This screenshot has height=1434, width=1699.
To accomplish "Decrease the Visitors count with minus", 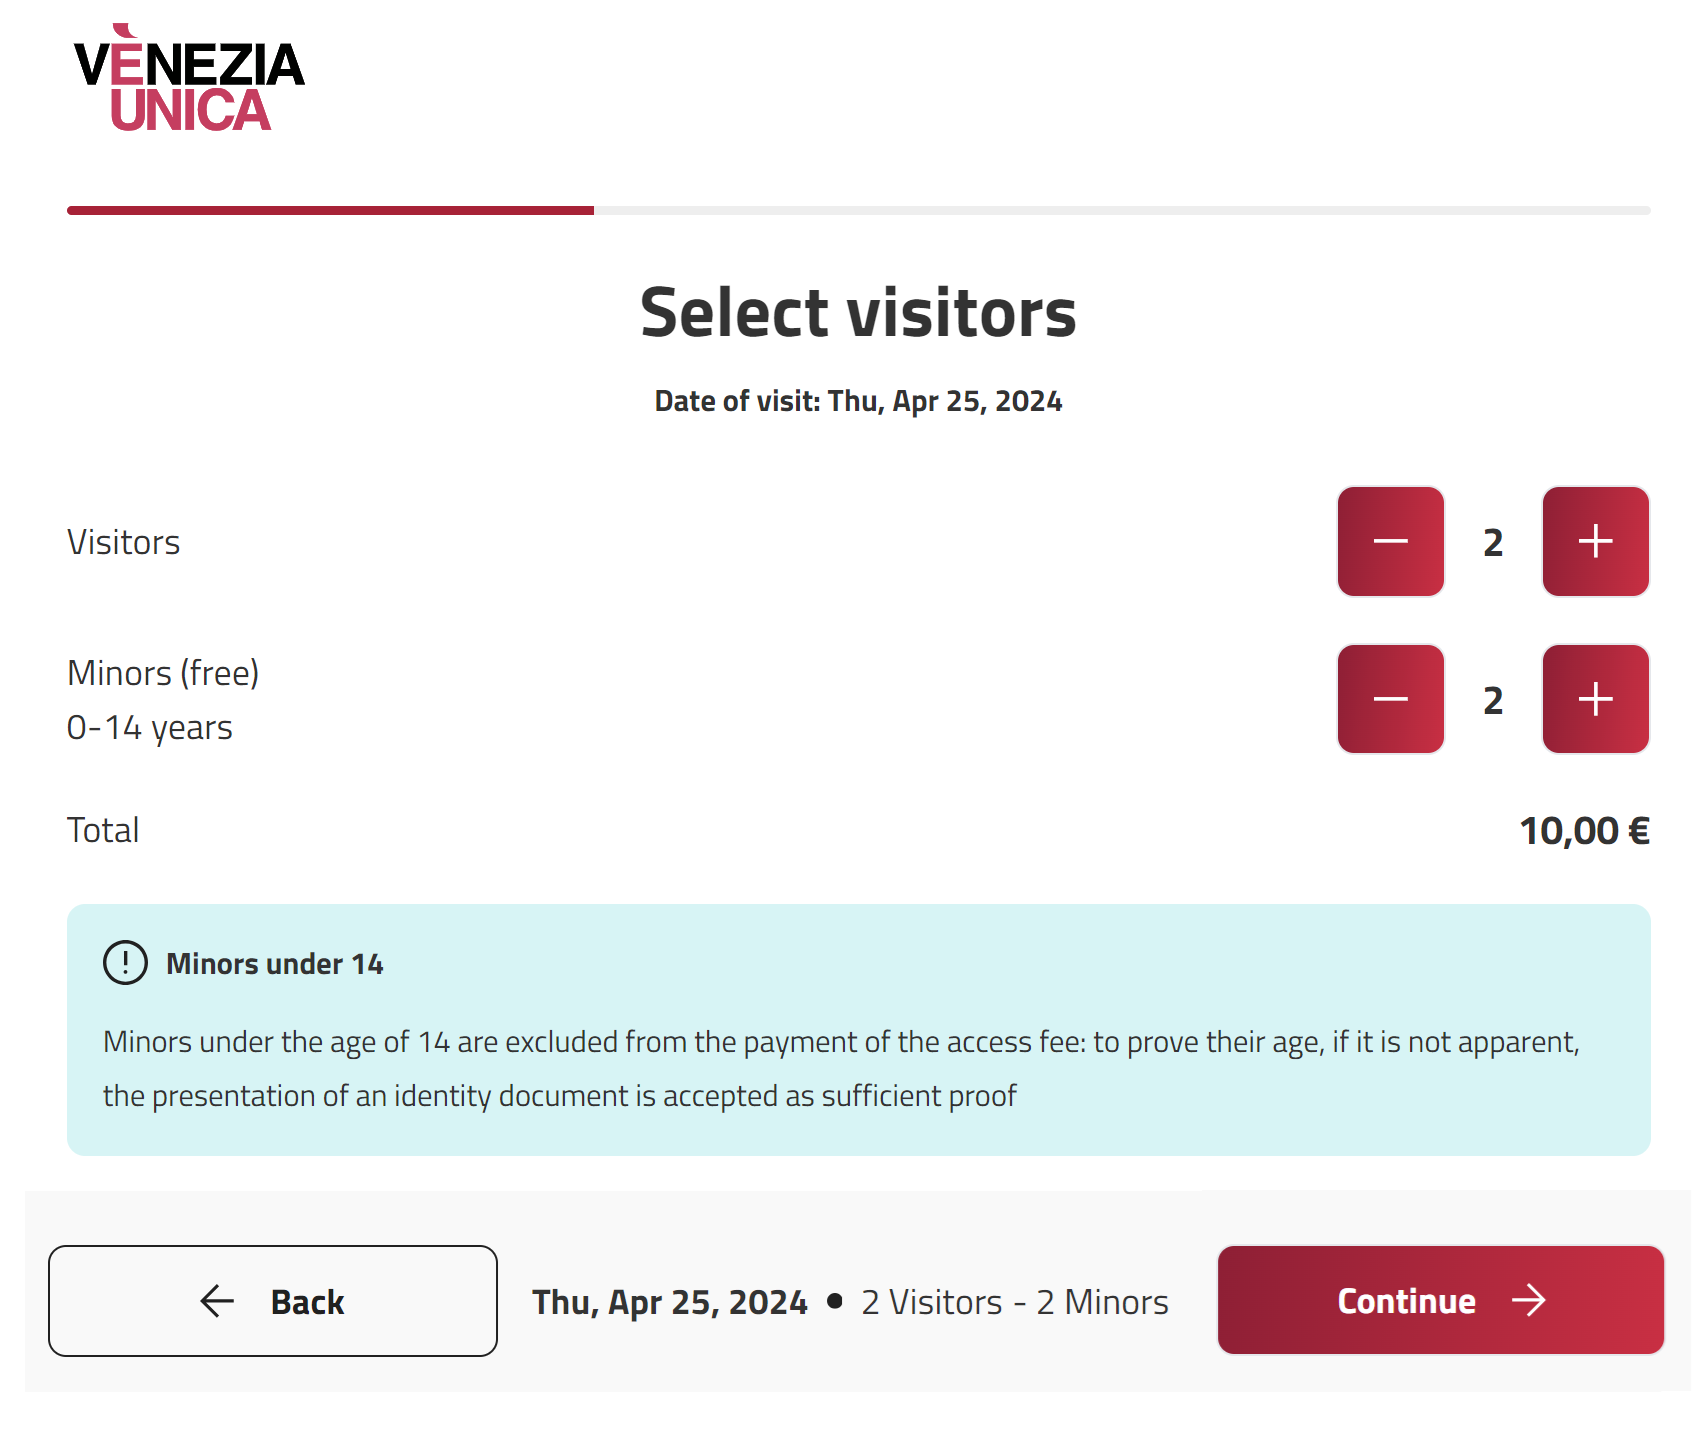I will [x=1390, y=542].
